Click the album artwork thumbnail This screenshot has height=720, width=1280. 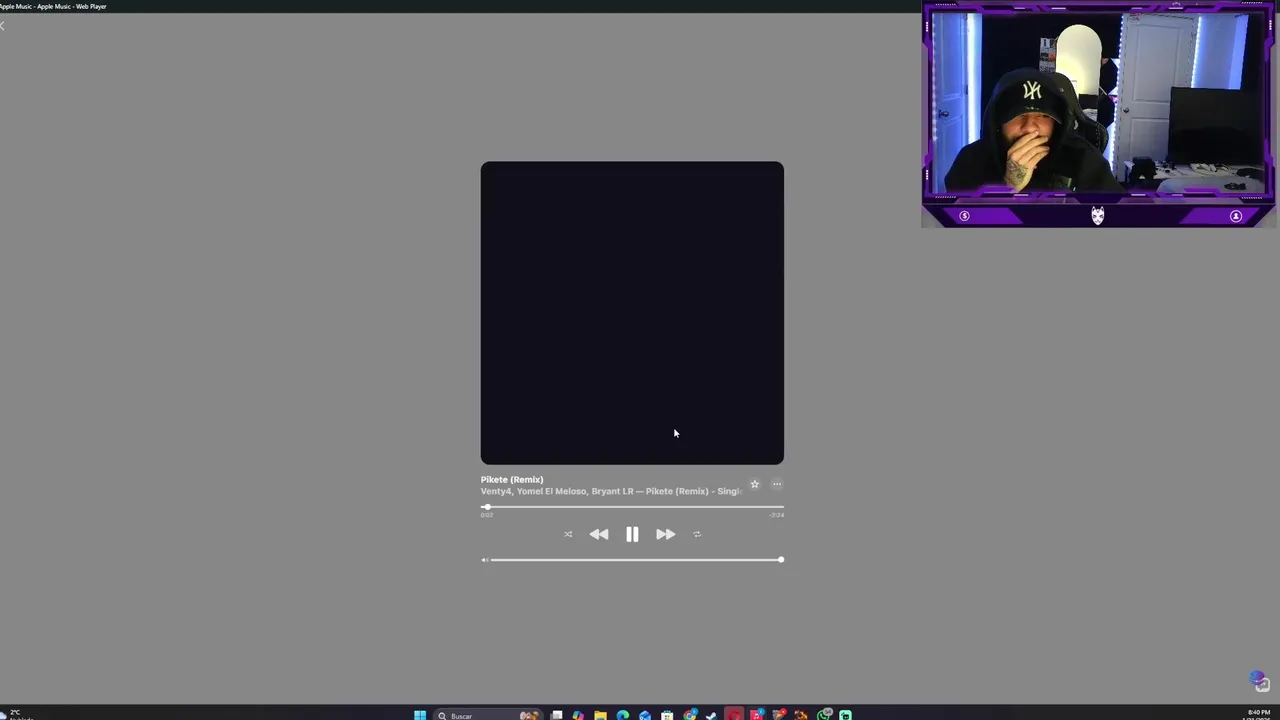[632, 313]
